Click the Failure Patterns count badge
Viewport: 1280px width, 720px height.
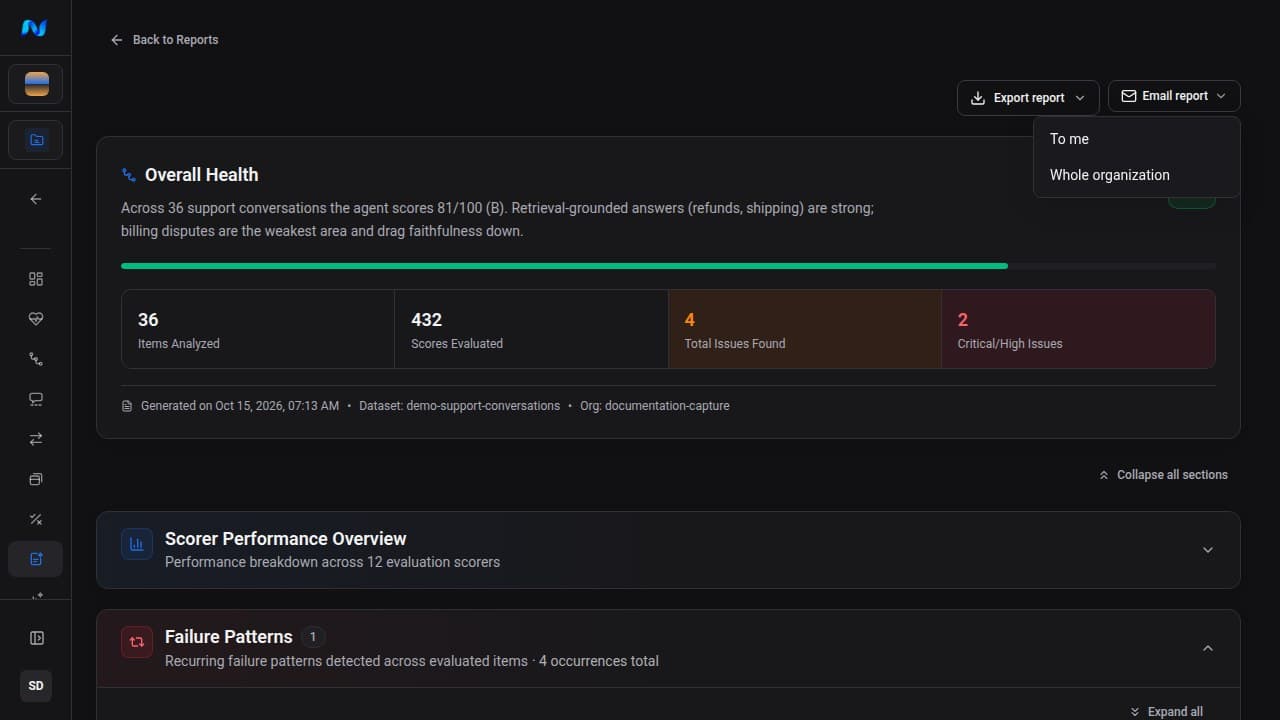[313, 637]
